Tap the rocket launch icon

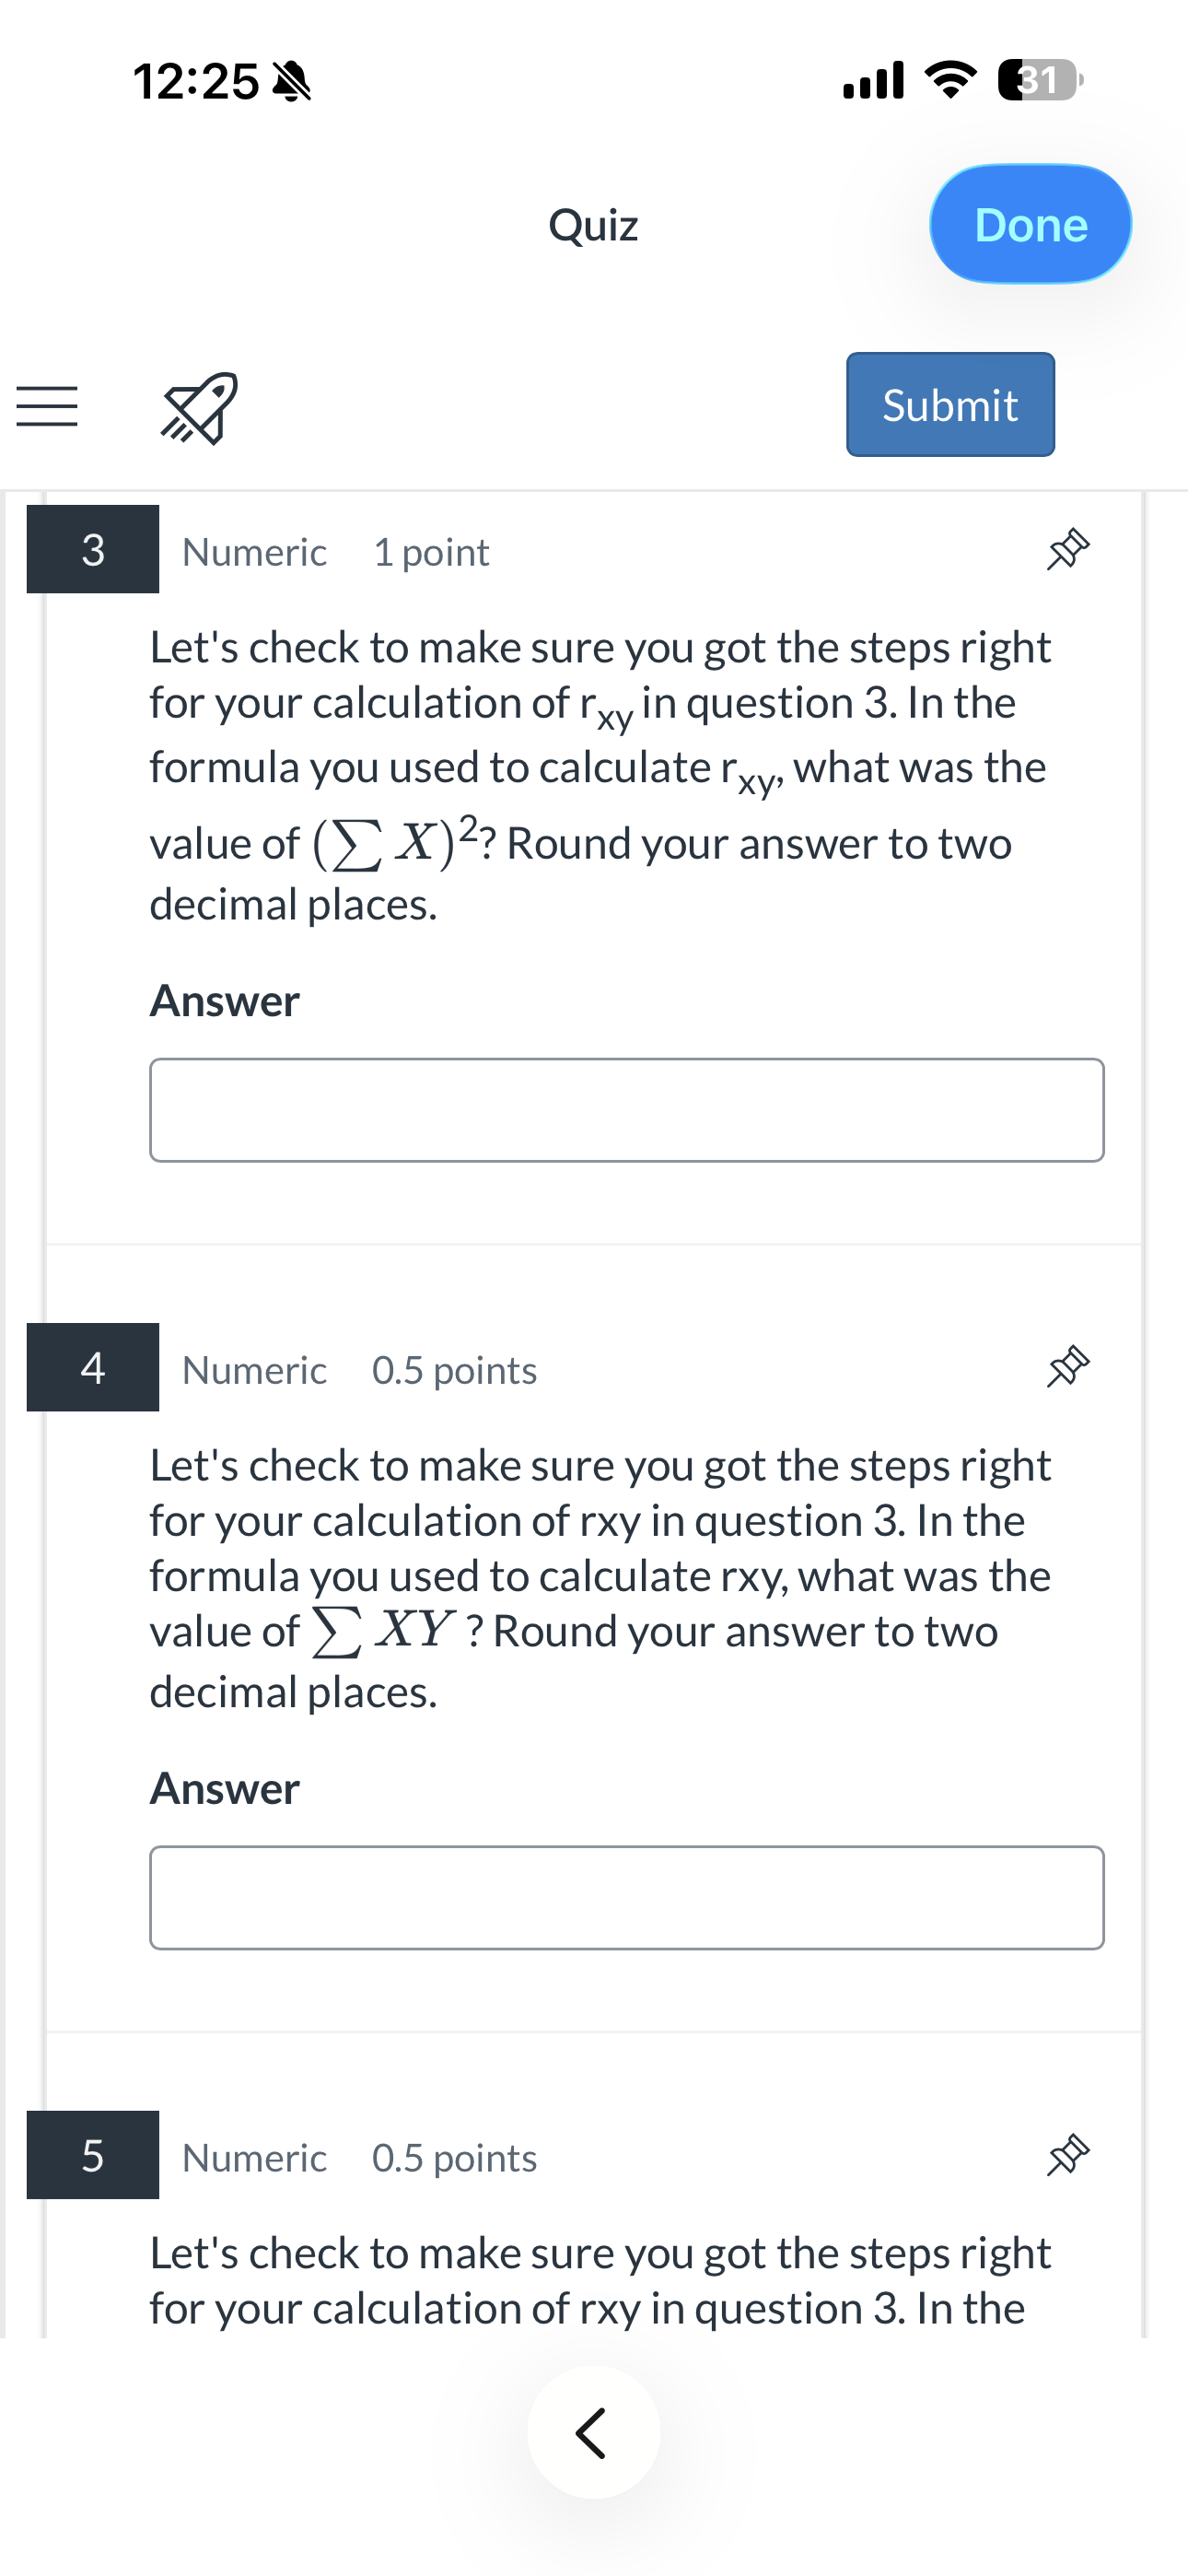[x=199, y=407]
